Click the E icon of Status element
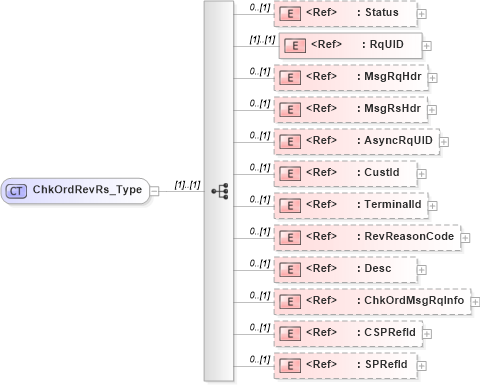This screenshot has height=385, width=480. [x=290, y=14]
